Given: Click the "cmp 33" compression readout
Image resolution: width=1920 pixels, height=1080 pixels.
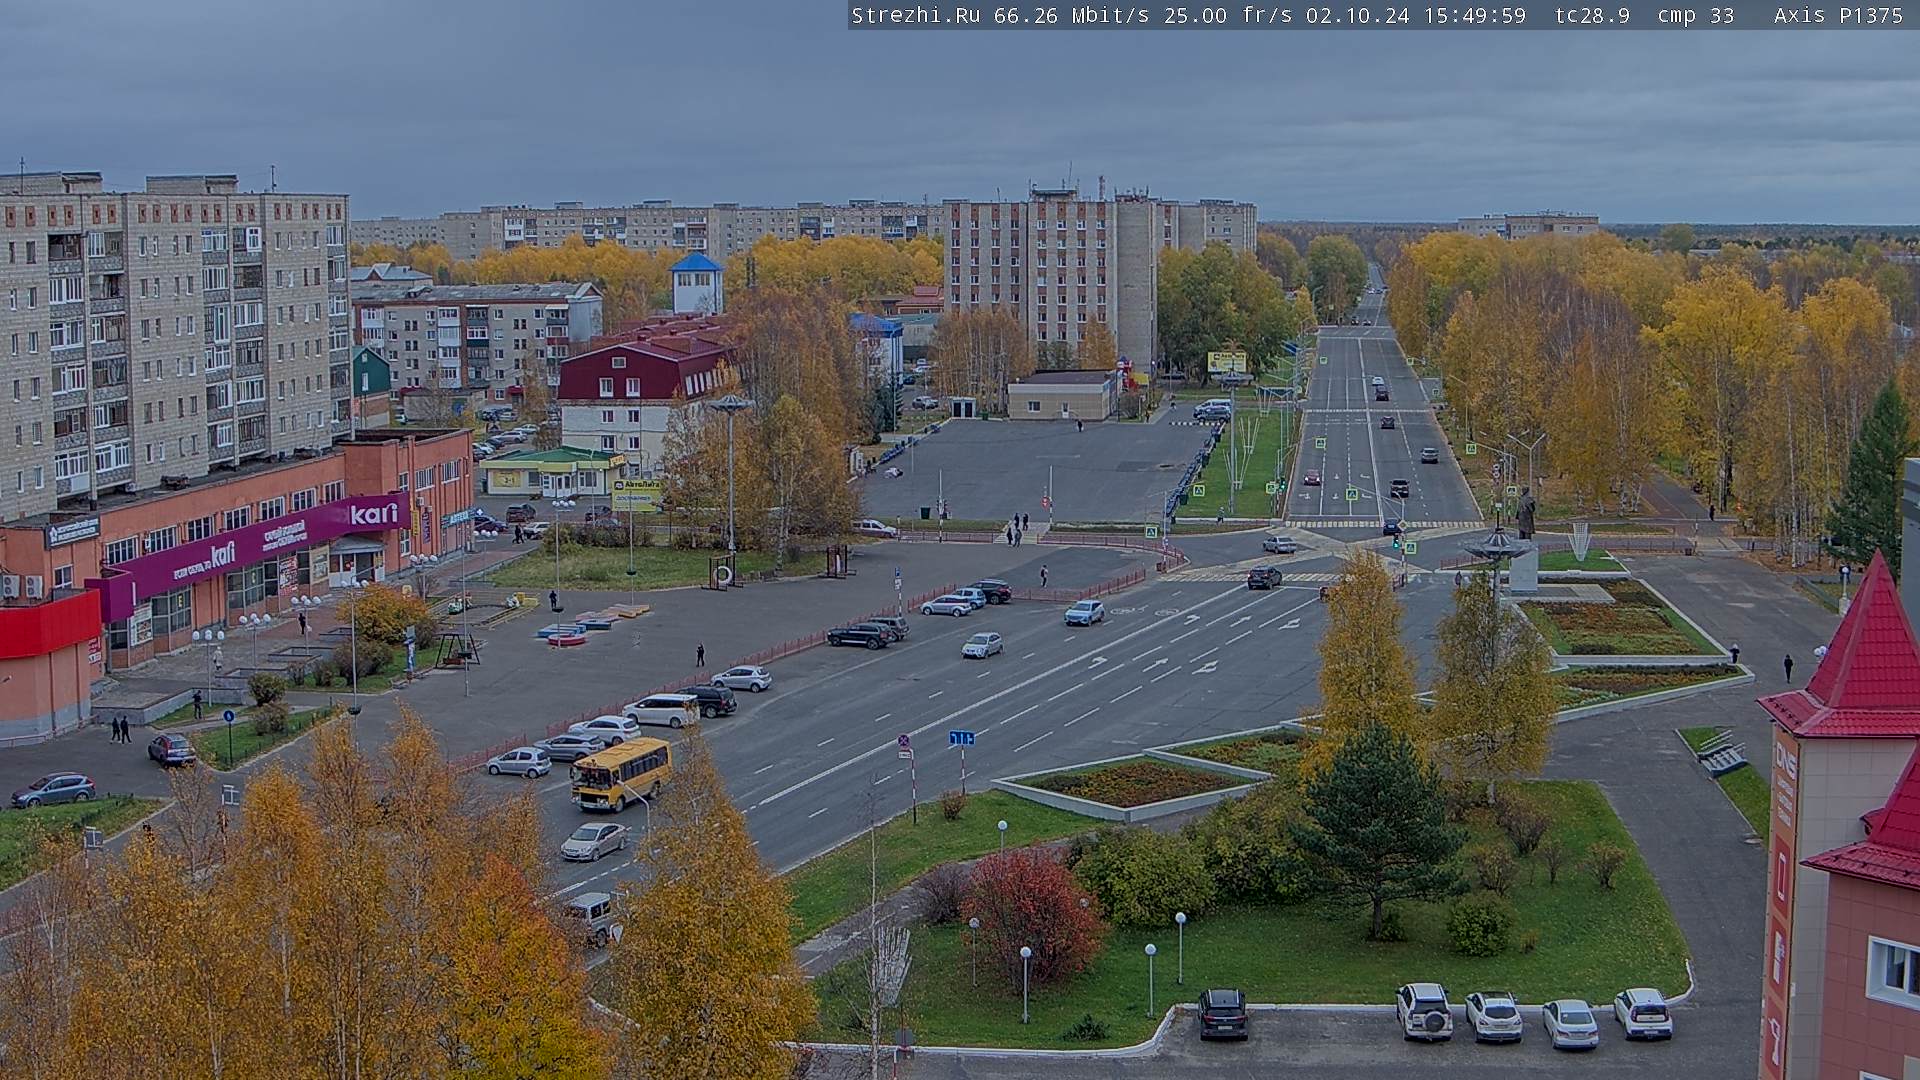Looking at the screenshot, I should pyautogui.click(x=1696, y=15).
